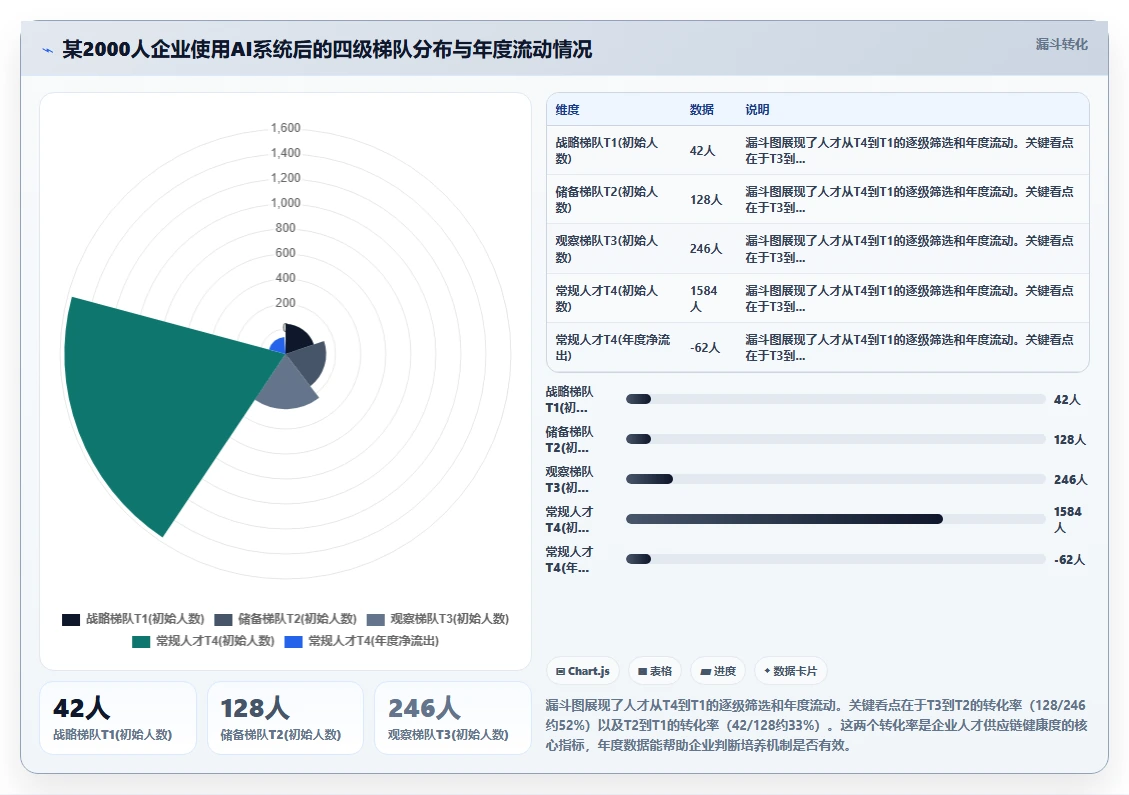
Task: Select the 表格 tag
Action: pyautogui.click(x=655, y=671)
